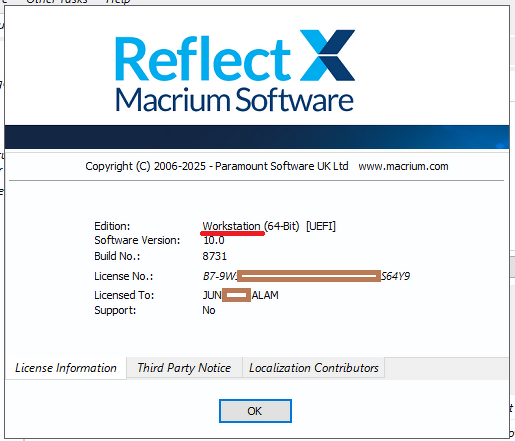Click the Build No. value 8731
Image resolution: width=515 pixels, height=441 pixels.
(x=214, y=256)
